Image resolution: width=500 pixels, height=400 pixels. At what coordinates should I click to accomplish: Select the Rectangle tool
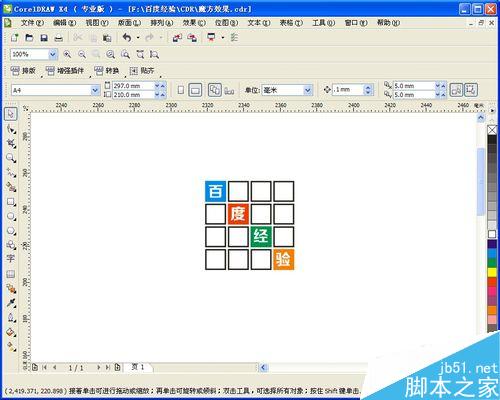pyautogui.click(x=11, y=202)
